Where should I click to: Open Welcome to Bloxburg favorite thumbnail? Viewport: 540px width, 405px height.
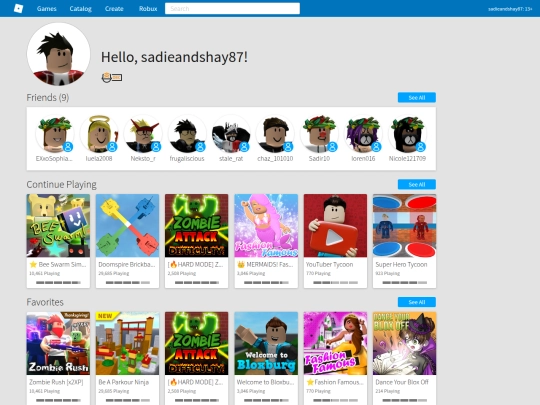coord(266,343)
